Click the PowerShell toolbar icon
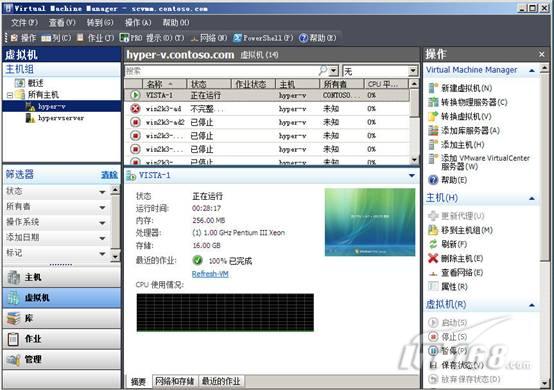Viewport: 554px width, 390px height. (237, 37)
